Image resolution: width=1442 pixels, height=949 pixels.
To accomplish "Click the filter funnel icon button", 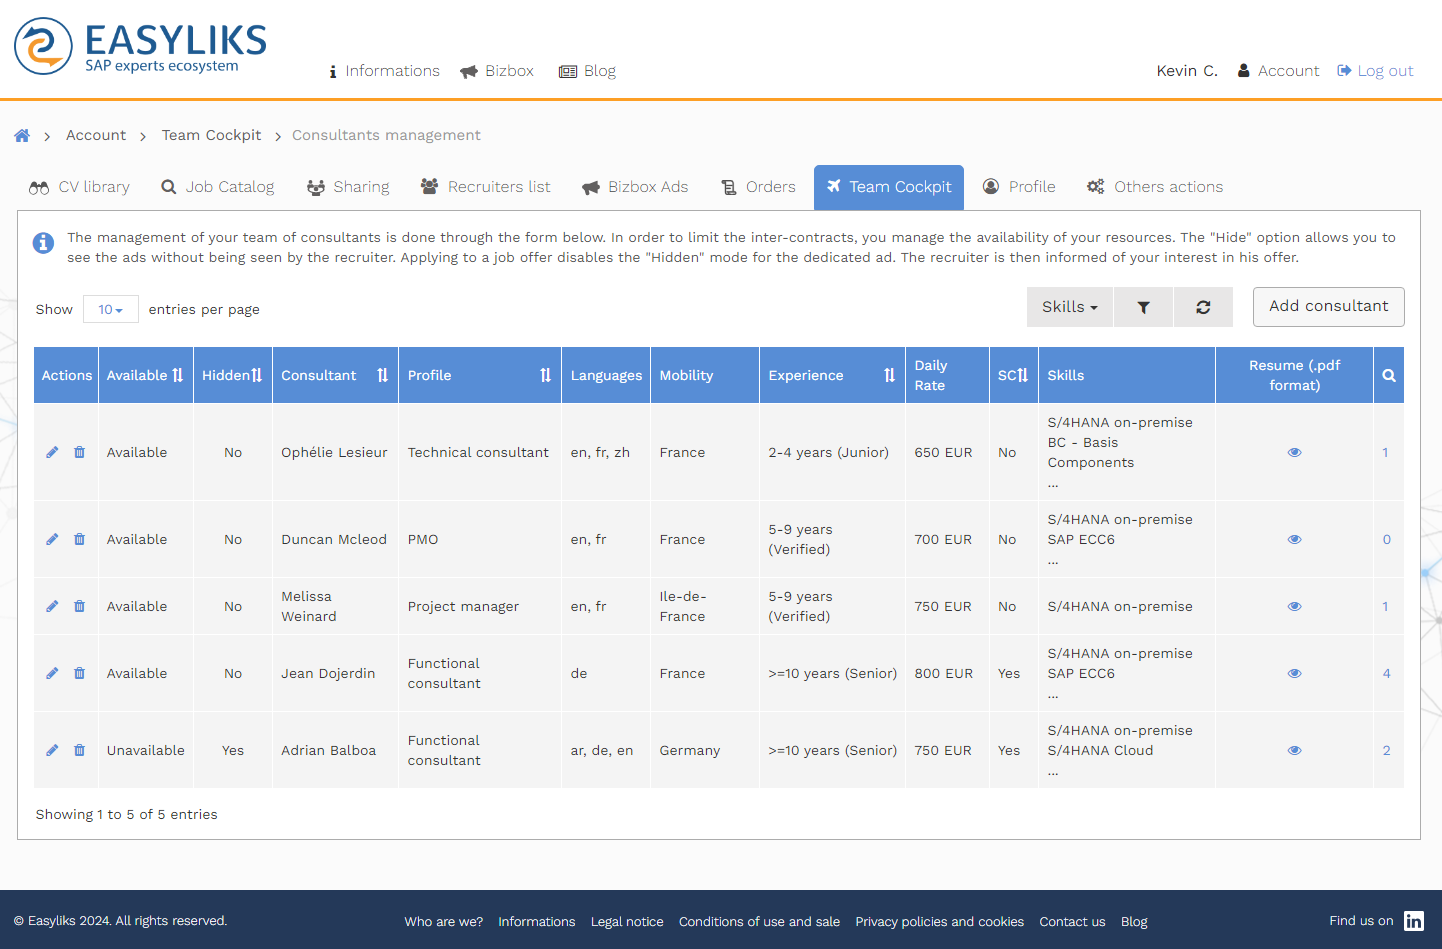I will (x=1143, y=308).
